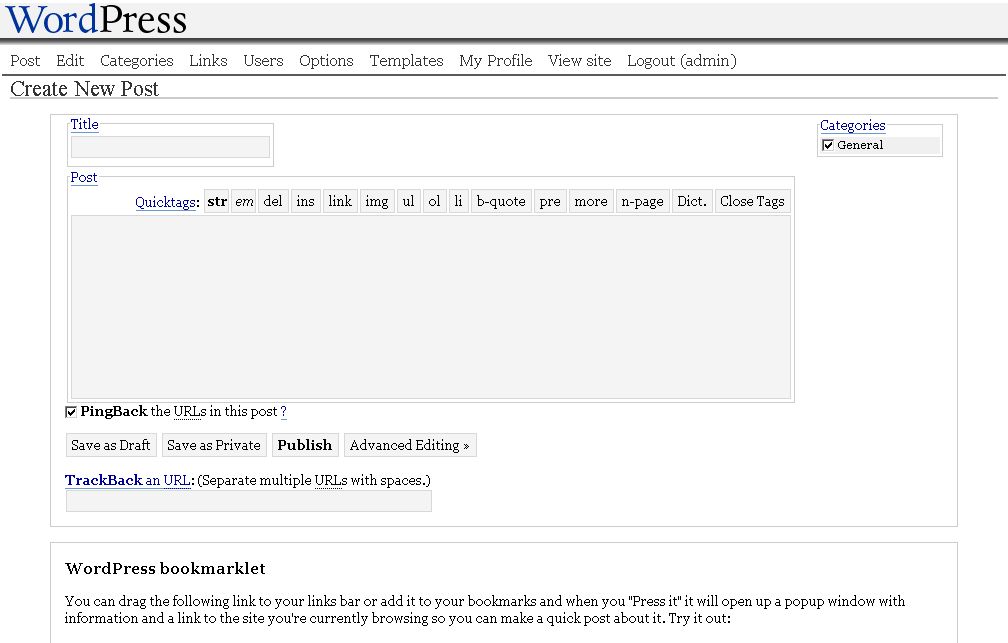Click the Logout (admin) link
1008x643 pixels.
point(681,61)
